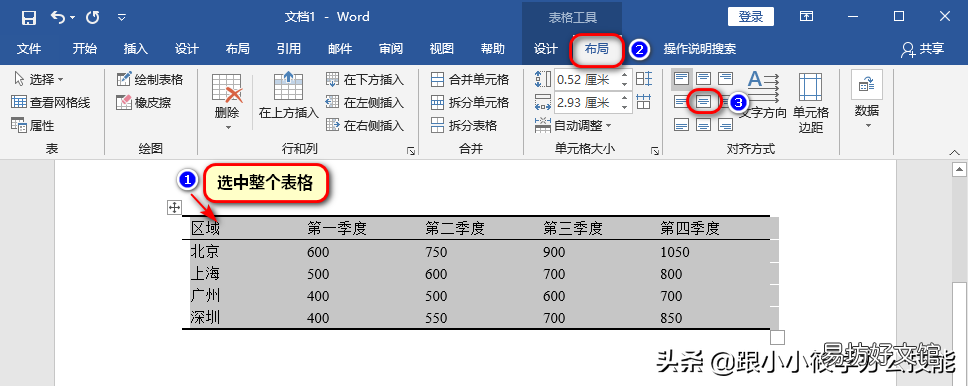Increase row height with up stepper
Viewport: 968px width, 386px height.
coord(625,75)
